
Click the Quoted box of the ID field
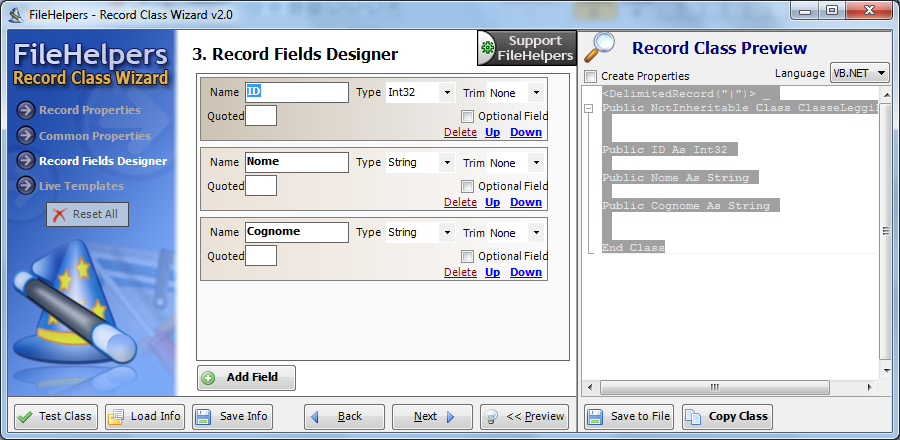pyautogui.click(x=261, y=116)
